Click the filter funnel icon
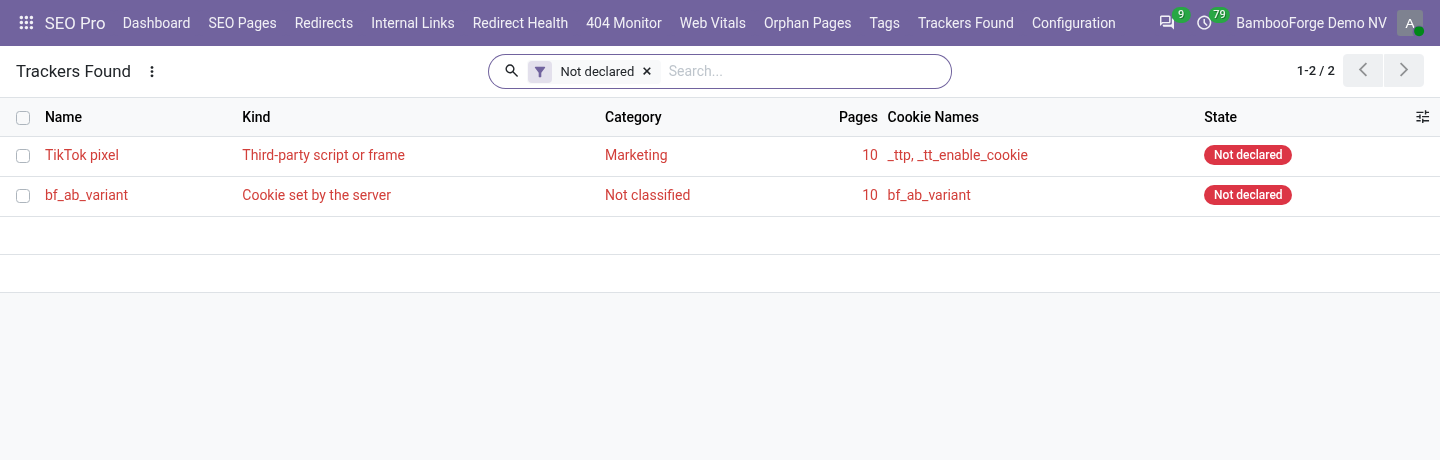The image size is (1440, 460). tap(540, 72)
